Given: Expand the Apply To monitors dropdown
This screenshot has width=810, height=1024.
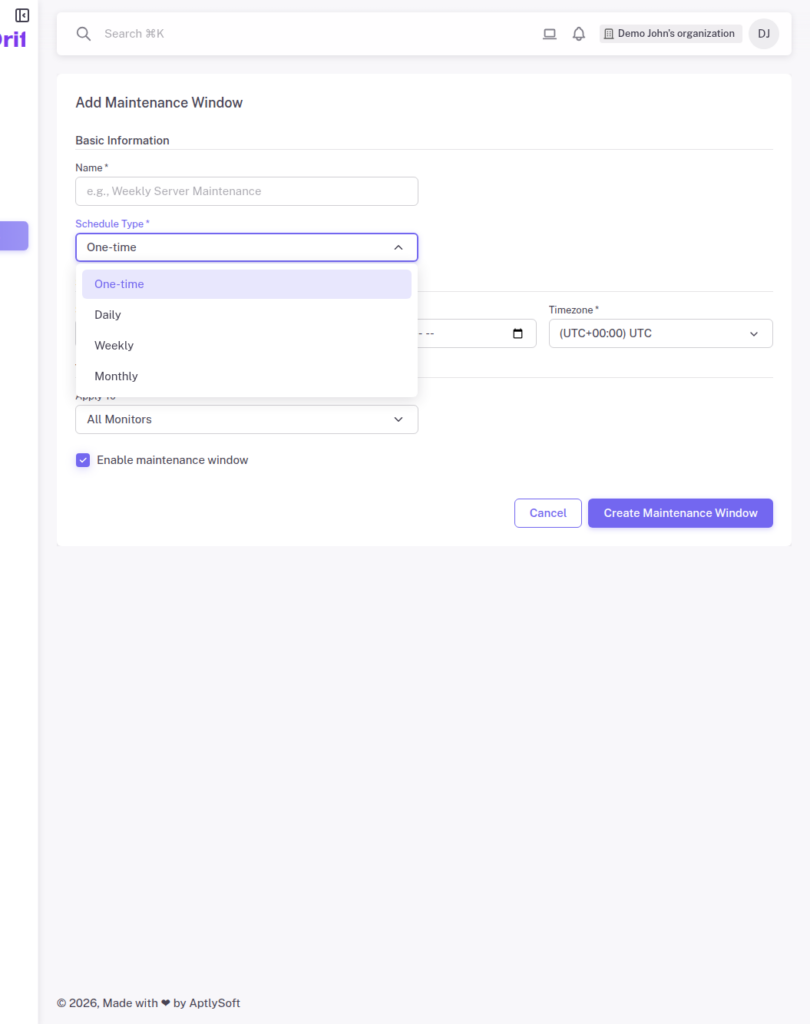Looking at the screenshot, I should pyautogui.click(x=246, y=419).
